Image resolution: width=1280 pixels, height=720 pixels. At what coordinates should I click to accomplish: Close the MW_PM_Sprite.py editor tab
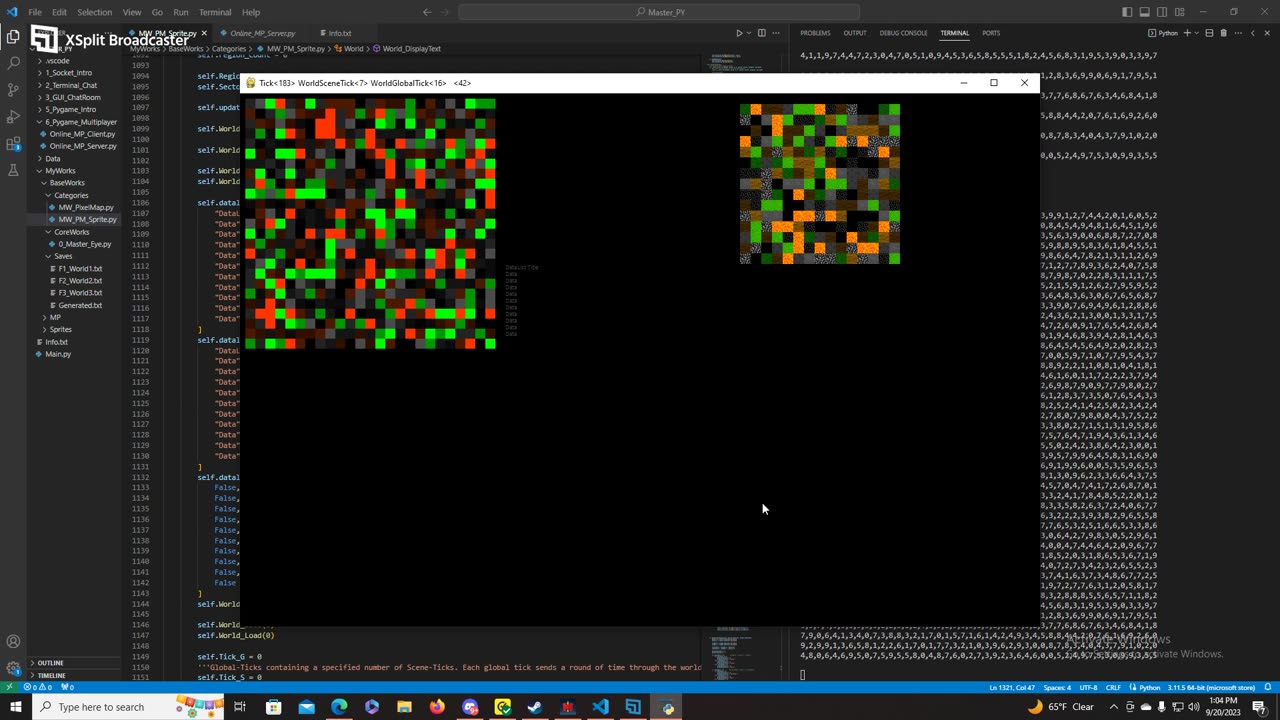point(203,33)
